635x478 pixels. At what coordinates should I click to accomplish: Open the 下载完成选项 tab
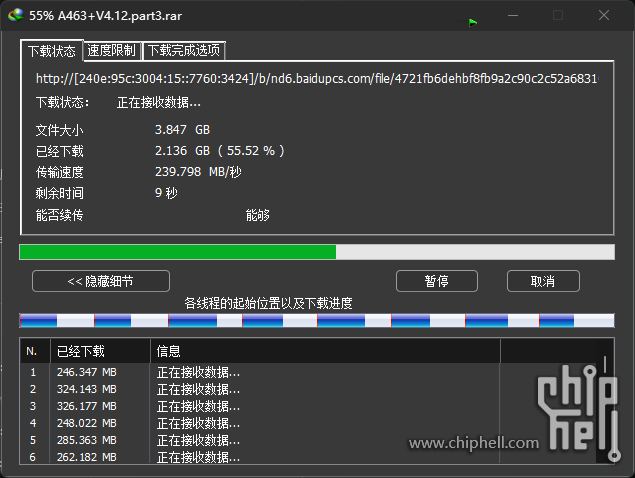(x=184, y=51)
